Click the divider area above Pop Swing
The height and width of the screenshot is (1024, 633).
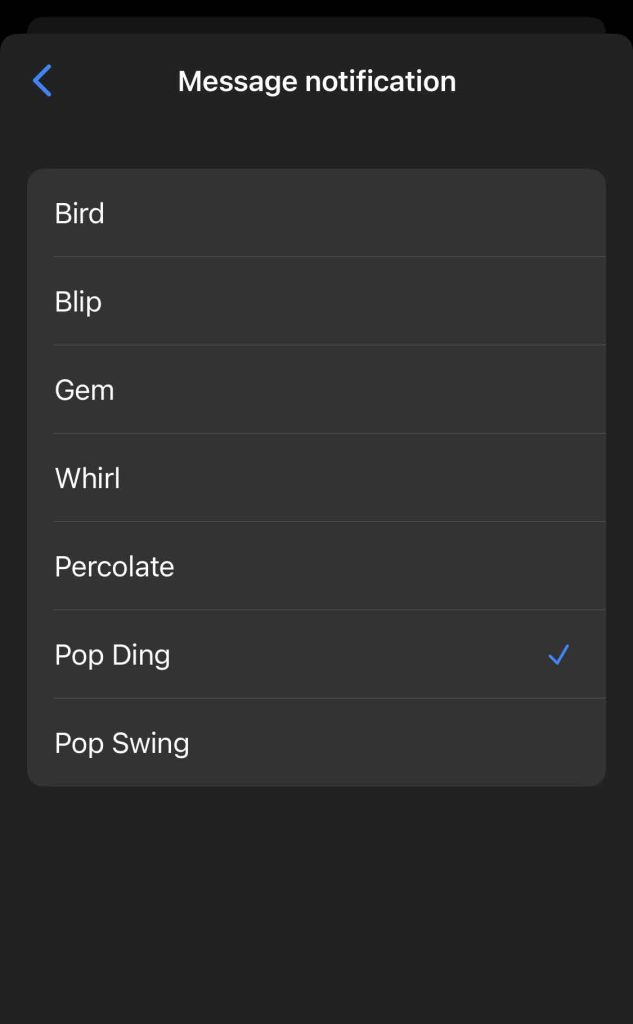[x=316, y=699]
